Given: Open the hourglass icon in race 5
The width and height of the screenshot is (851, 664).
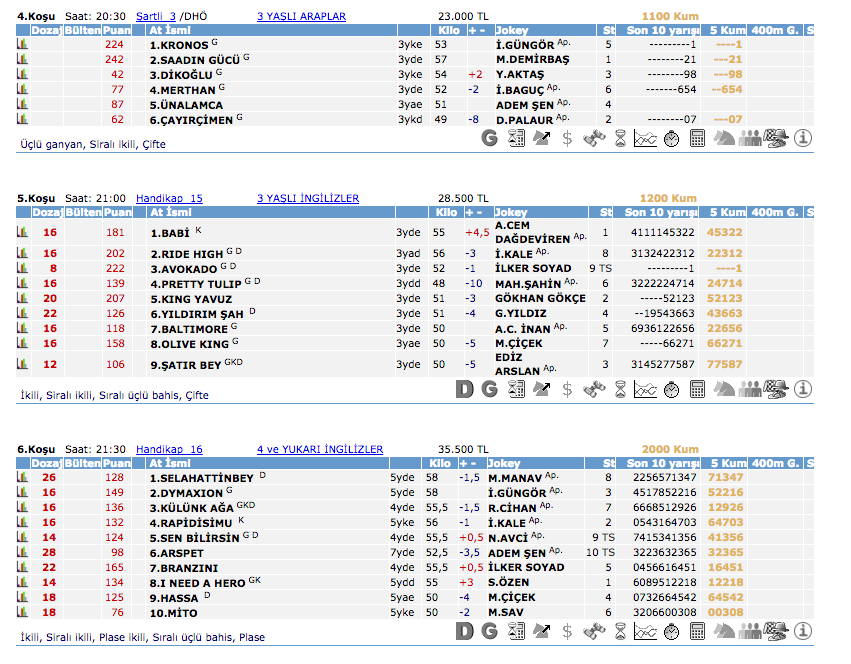Looking at the screenshot, I should pyautogui.click(x=620, y=389).
